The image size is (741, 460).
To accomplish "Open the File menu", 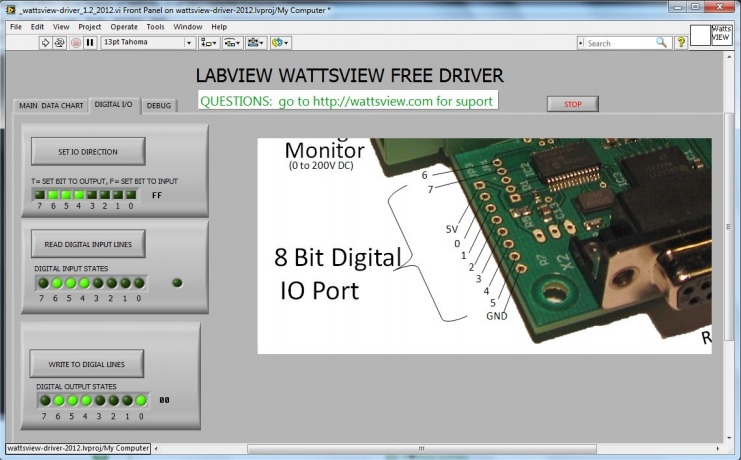I will (x=16, y=27).
